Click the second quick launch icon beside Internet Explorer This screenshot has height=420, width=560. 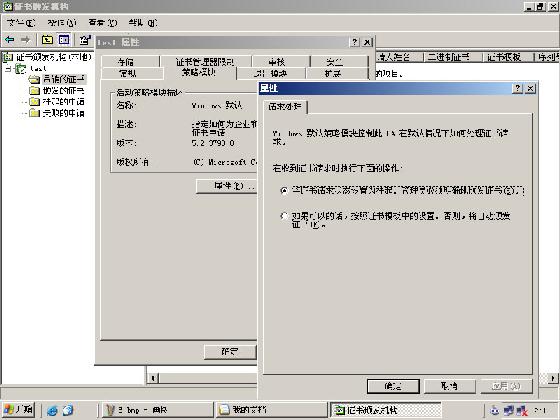[x=68, y=410]
